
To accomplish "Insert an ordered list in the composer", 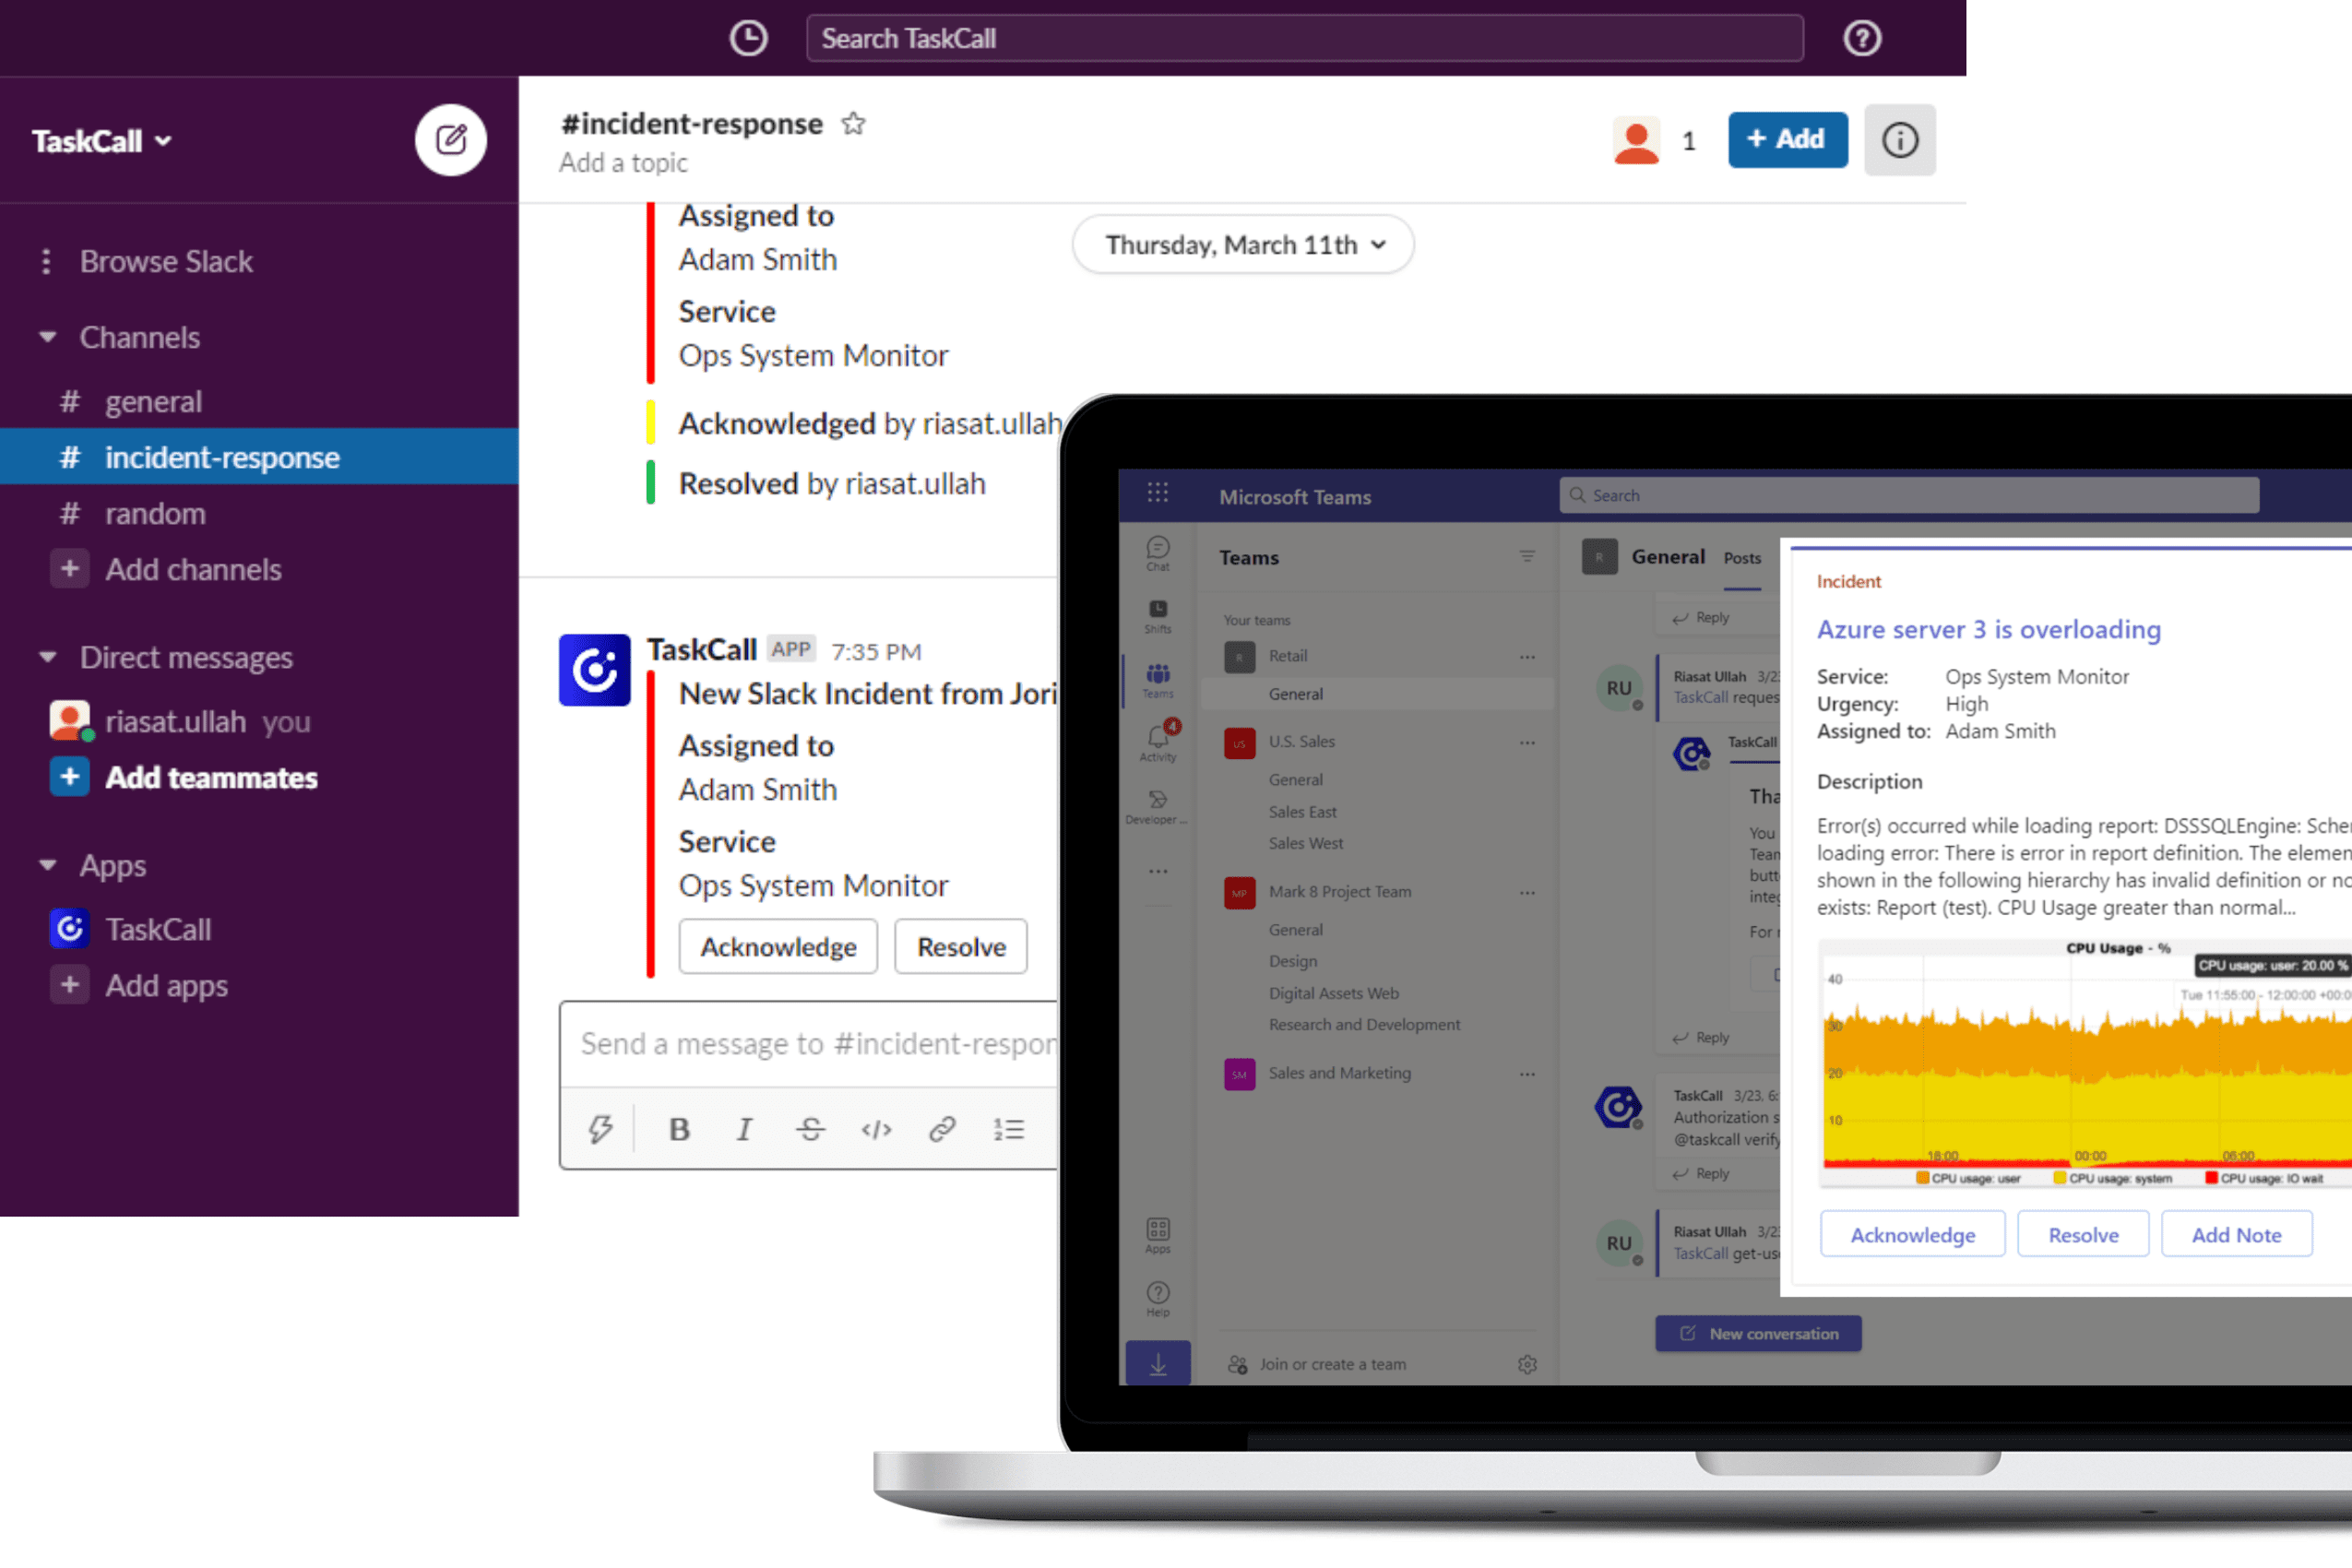I will click(1008, 1129).
